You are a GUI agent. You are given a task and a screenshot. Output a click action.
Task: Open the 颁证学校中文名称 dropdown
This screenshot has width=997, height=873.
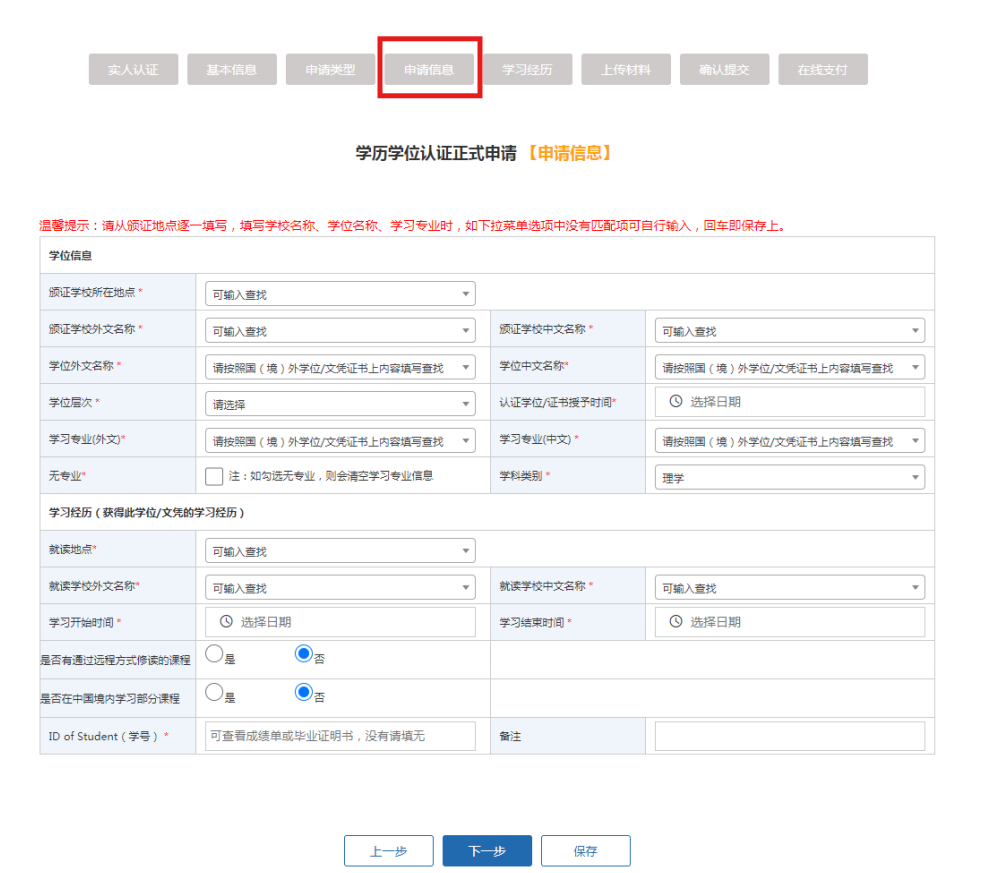tap(790, 330)
